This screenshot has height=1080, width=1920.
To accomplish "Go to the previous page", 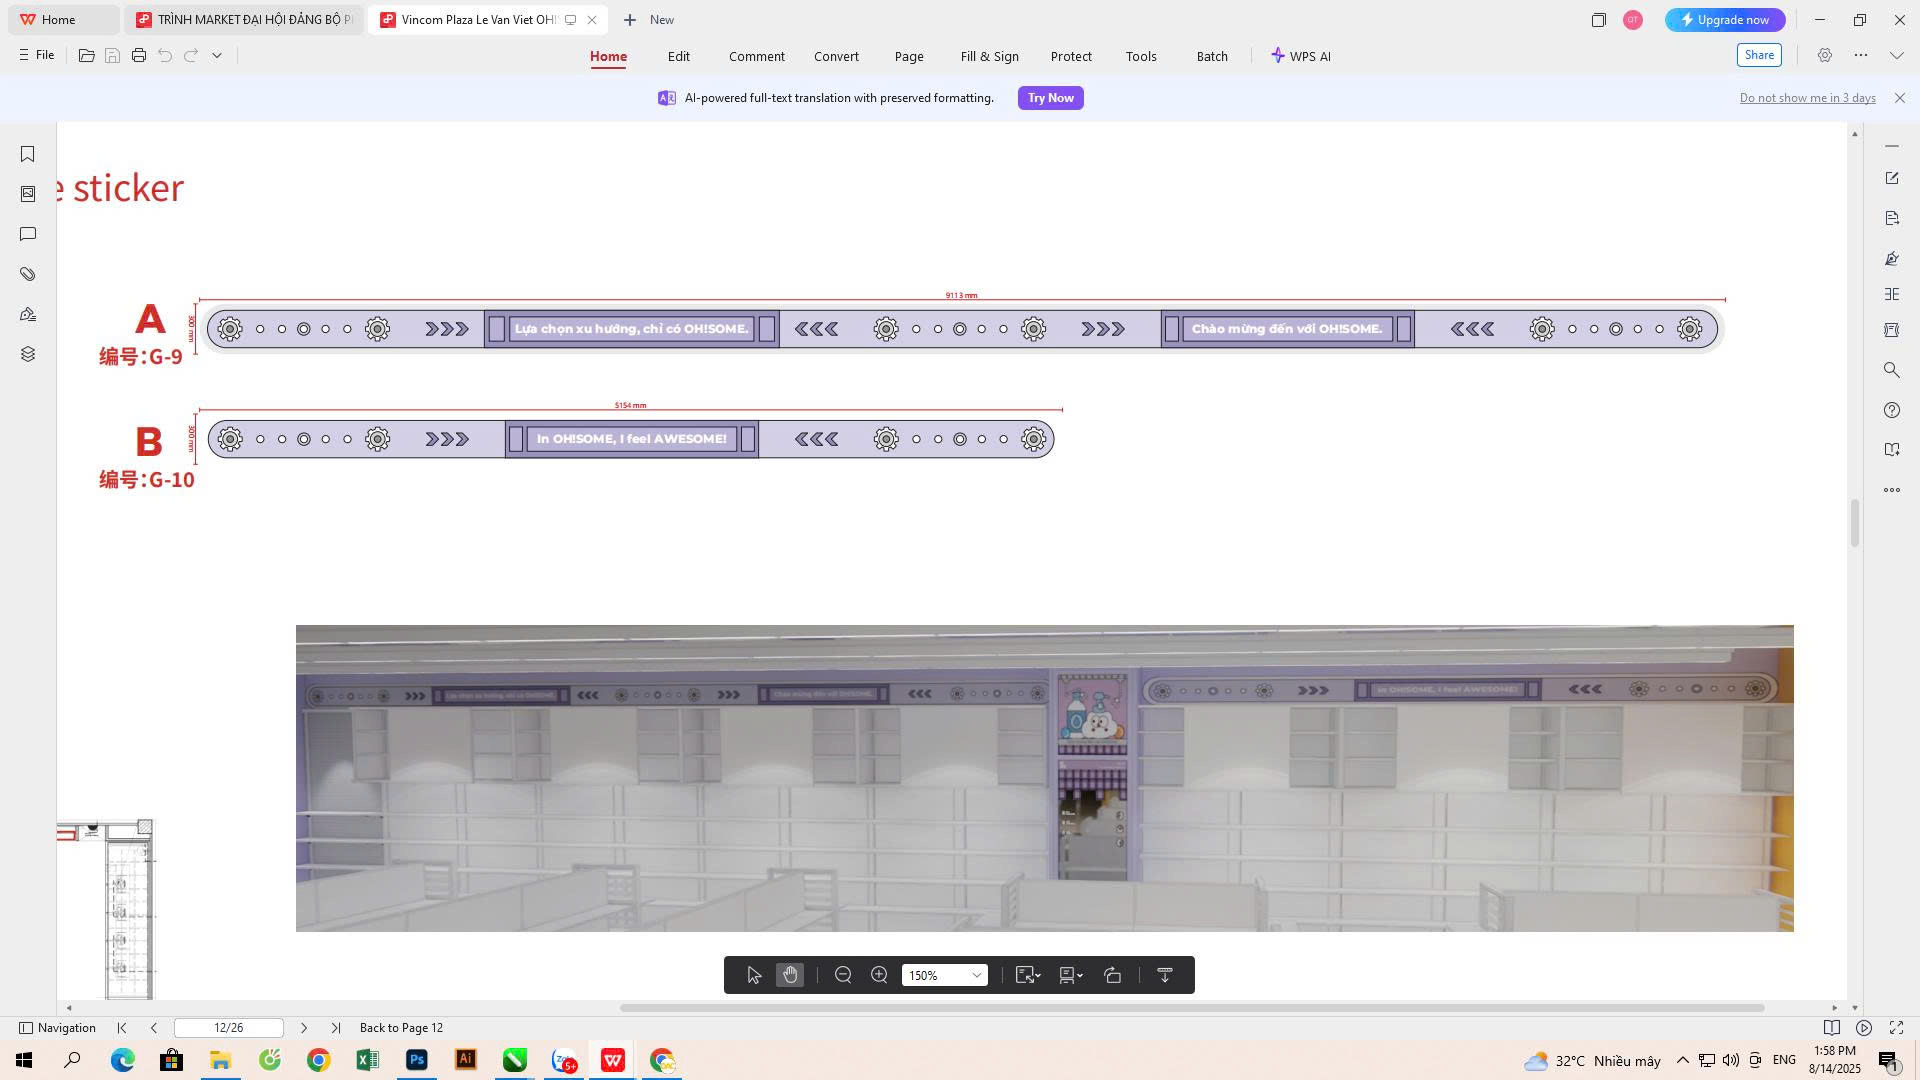I will click(x=154, y=1028).
